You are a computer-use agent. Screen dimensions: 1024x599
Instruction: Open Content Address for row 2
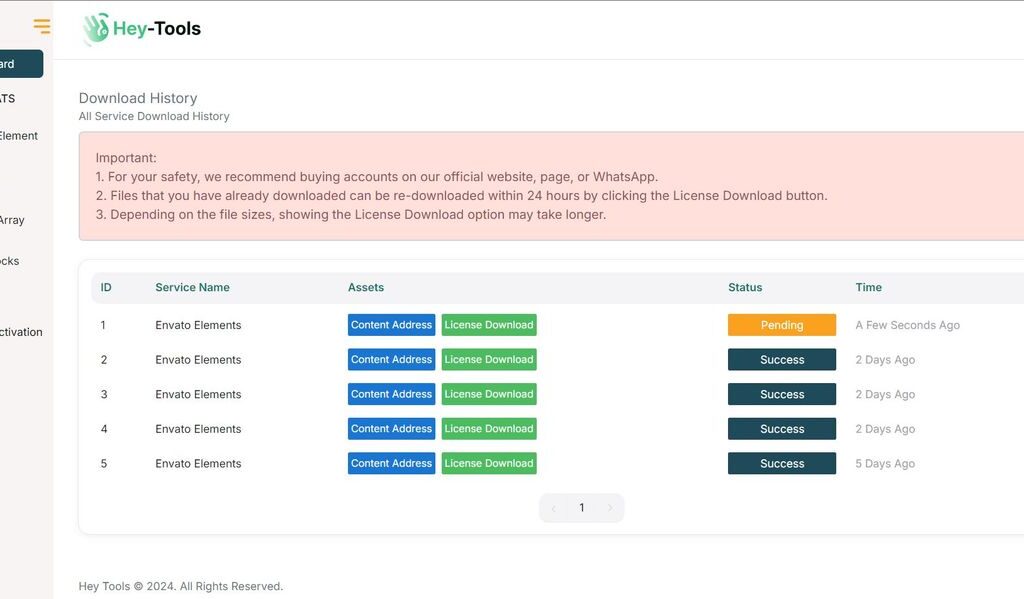click(x=391, y=359)
